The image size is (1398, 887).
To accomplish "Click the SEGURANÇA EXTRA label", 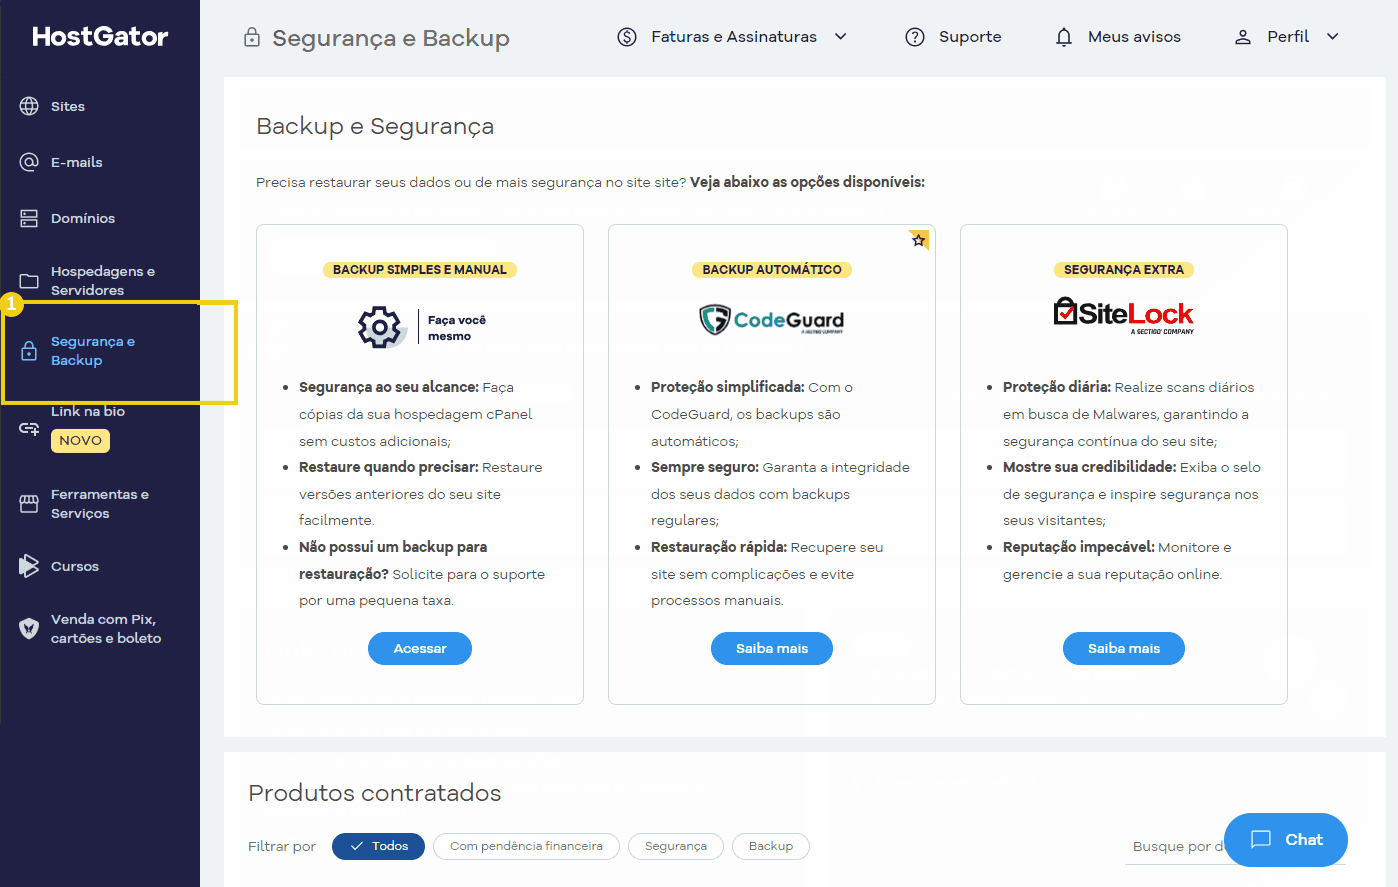I will [1124, 270].
